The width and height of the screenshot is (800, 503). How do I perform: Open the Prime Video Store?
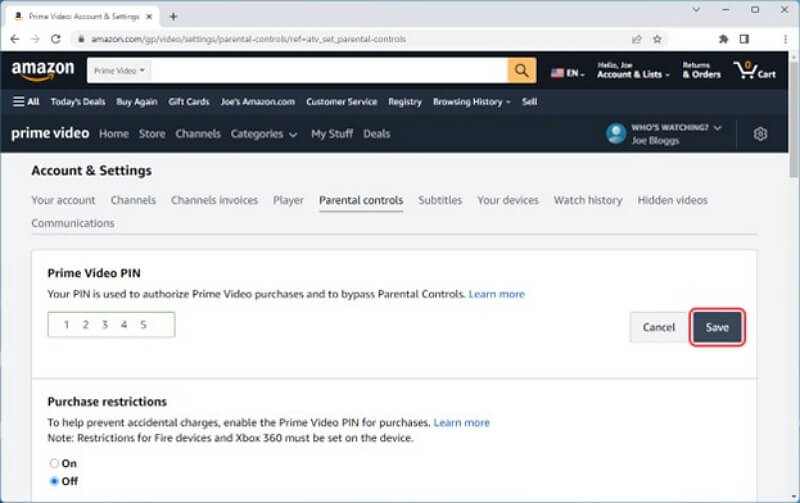152,134
